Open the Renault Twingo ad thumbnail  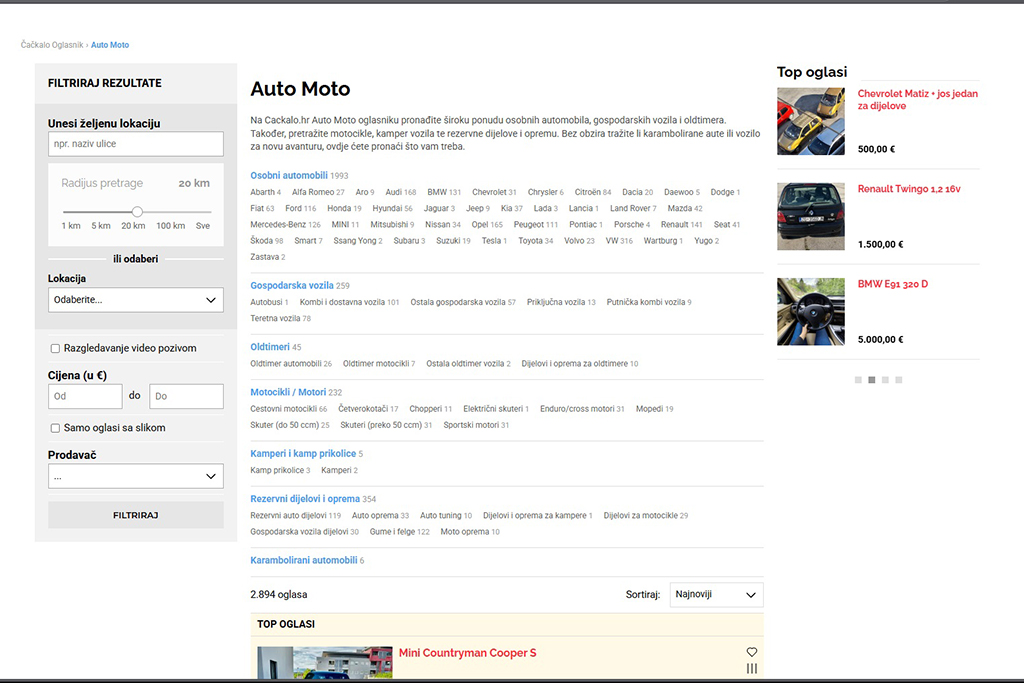811,216
